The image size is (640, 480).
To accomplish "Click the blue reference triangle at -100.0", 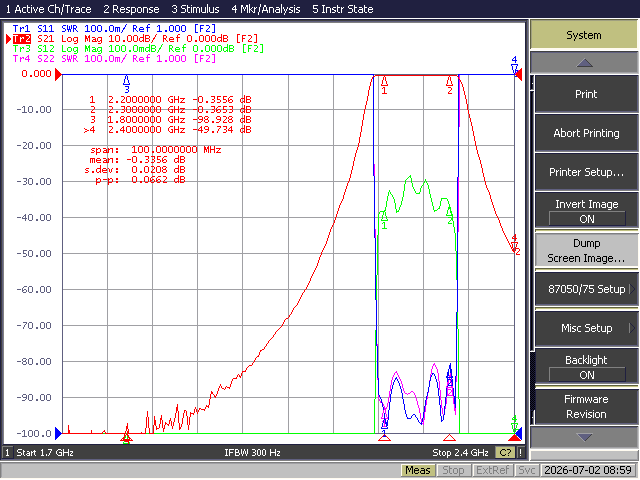I will [x=58, y=433].
